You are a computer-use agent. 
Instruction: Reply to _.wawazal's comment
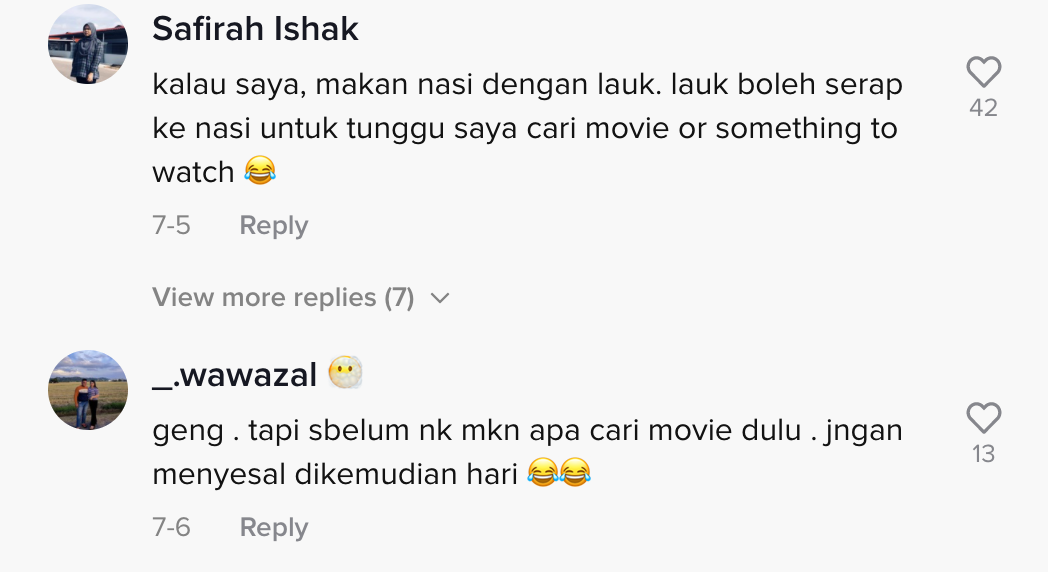click(x=273, y=527)
